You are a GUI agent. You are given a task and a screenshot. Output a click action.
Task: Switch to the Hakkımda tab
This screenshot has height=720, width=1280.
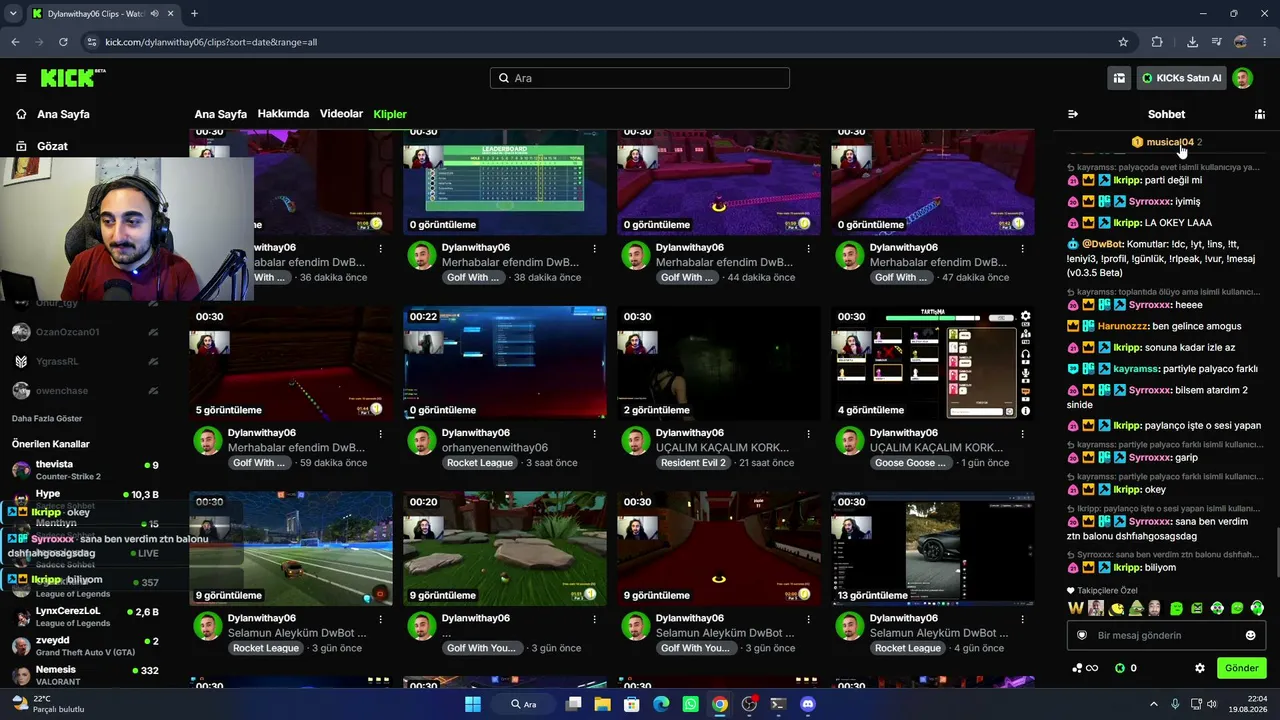(283, 114)
